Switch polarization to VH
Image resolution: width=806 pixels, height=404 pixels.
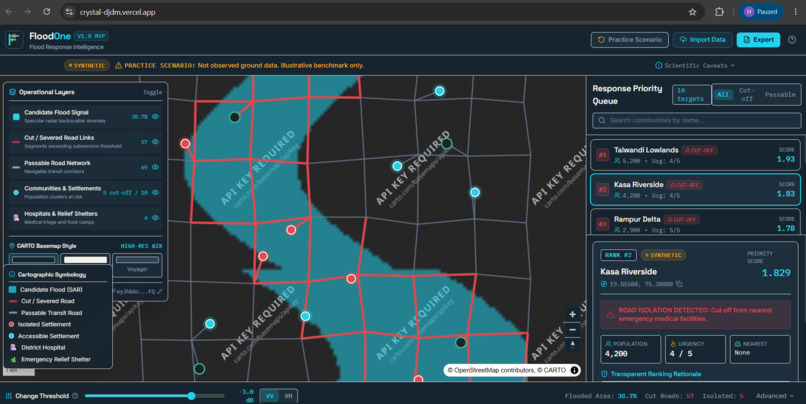(x=288, y=396)
